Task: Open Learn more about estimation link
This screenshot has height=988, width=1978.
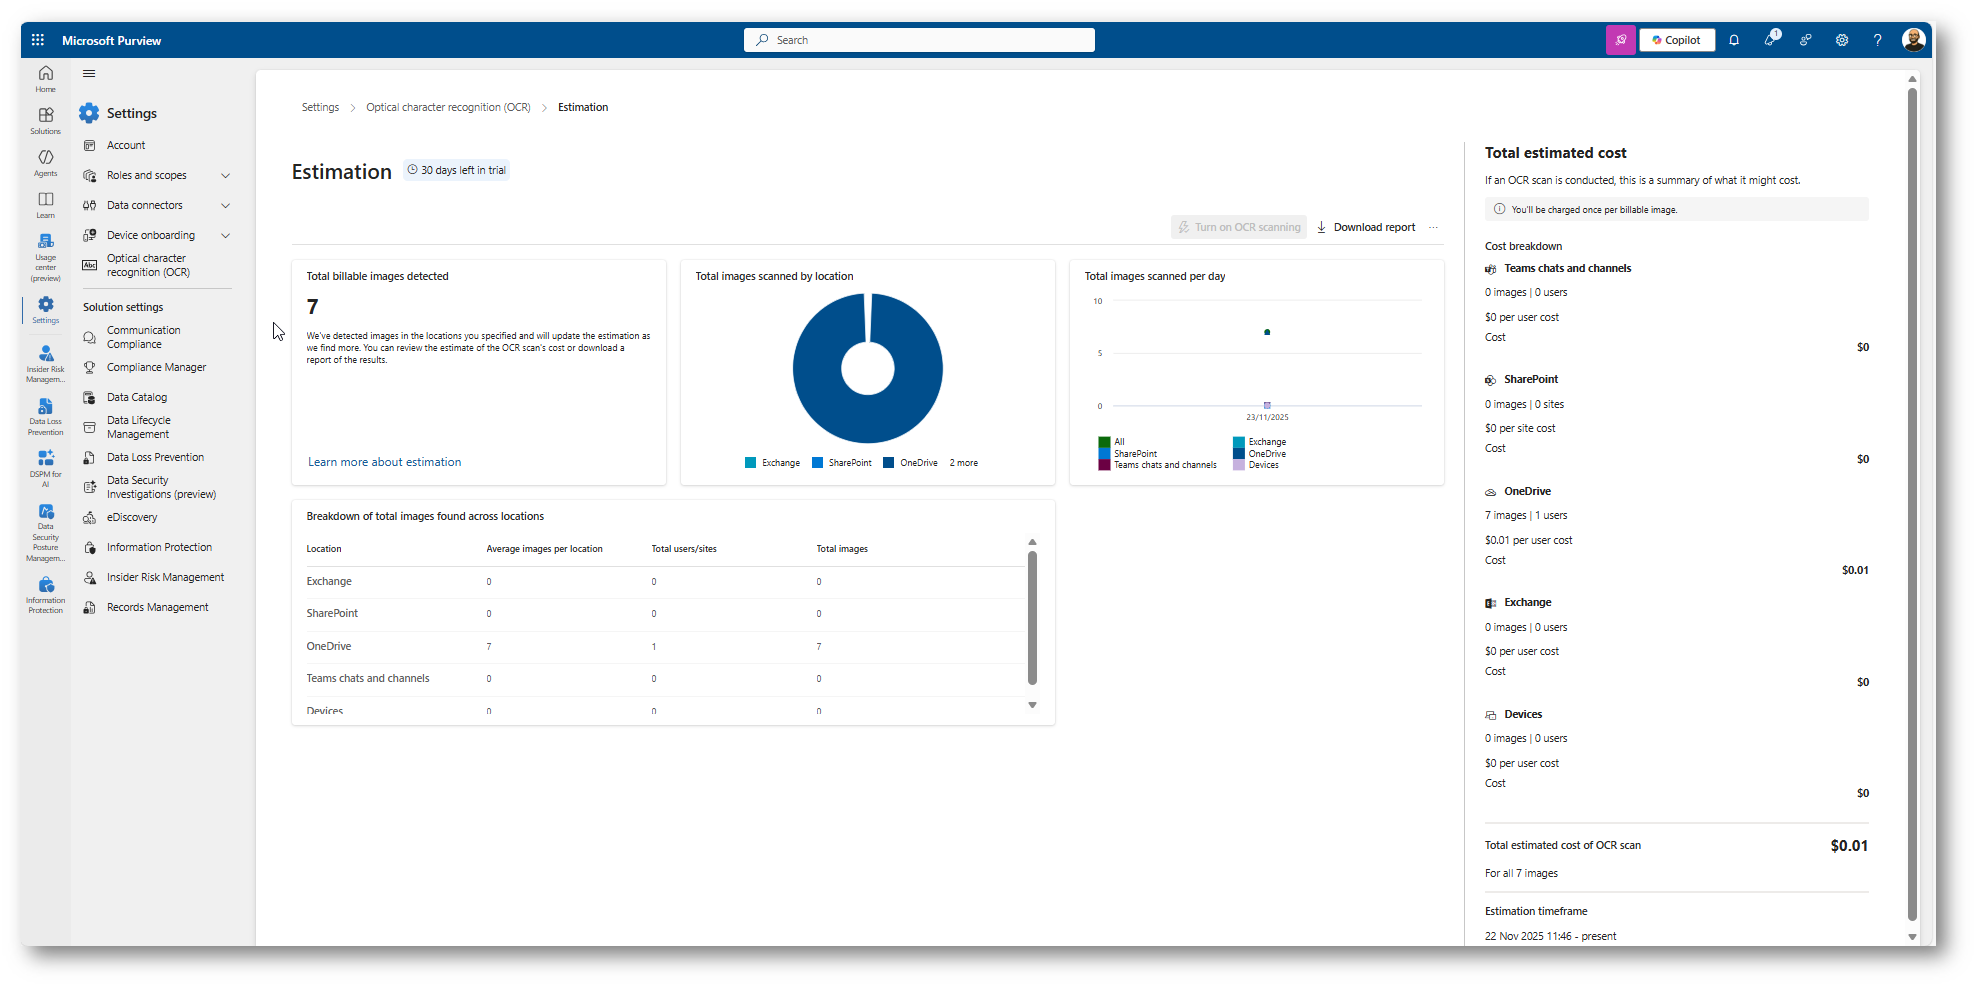Action: [x=384, y=462]
